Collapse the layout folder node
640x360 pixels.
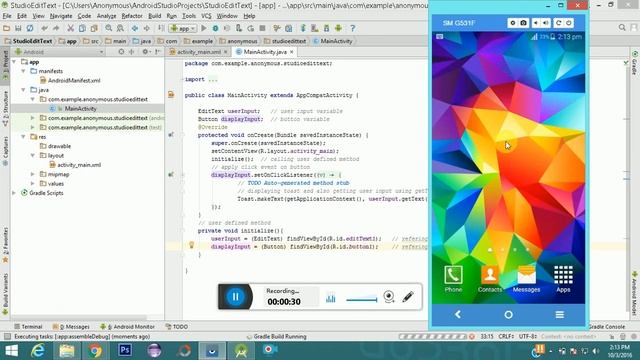(33, 156)
